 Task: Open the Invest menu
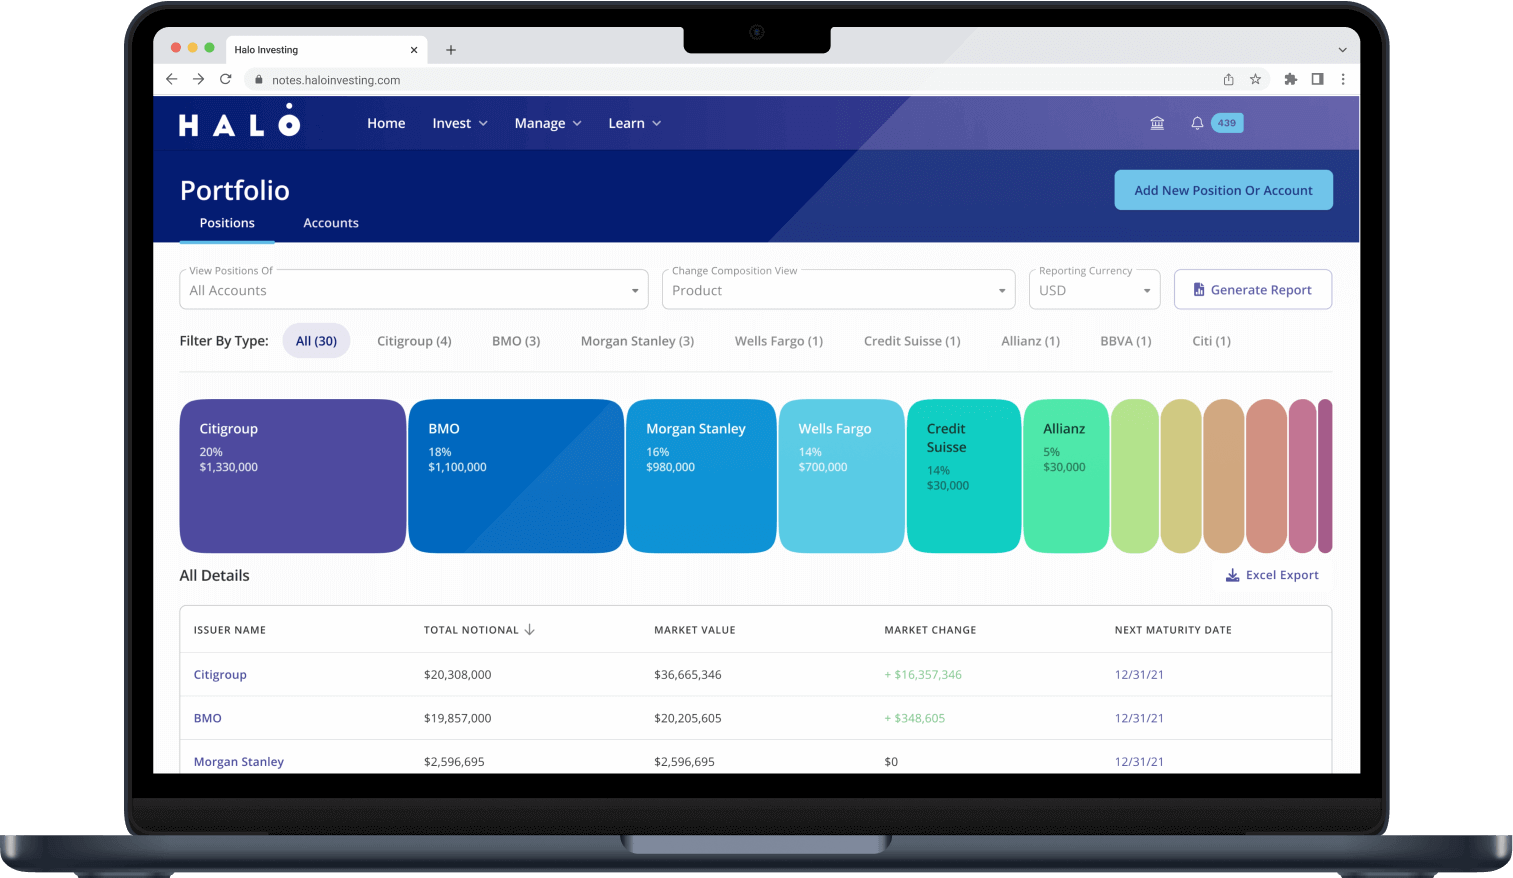coord(460,123)
